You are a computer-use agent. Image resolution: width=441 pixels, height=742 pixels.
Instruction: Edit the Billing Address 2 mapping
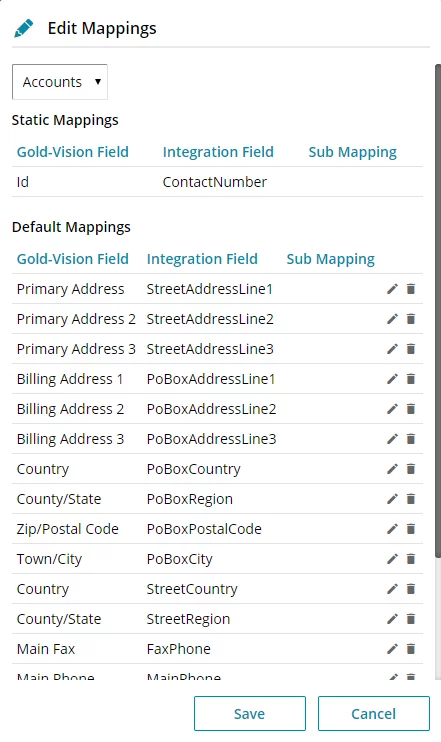click(392, 409)
